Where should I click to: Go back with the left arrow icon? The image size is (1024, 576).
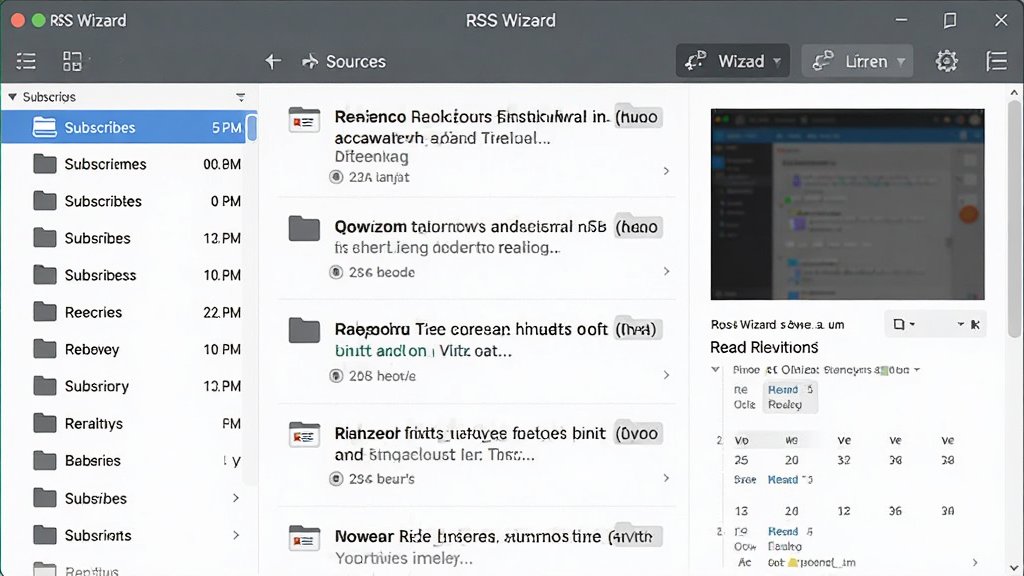click(273, 61)
